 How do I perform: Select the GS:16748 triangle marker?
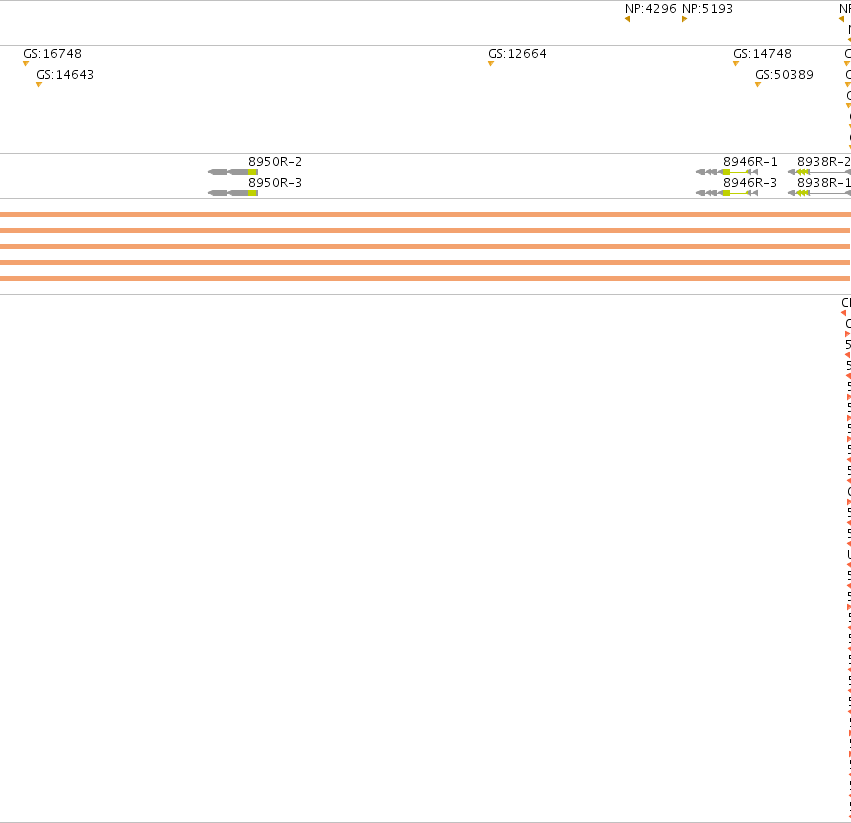click(26, 64)
